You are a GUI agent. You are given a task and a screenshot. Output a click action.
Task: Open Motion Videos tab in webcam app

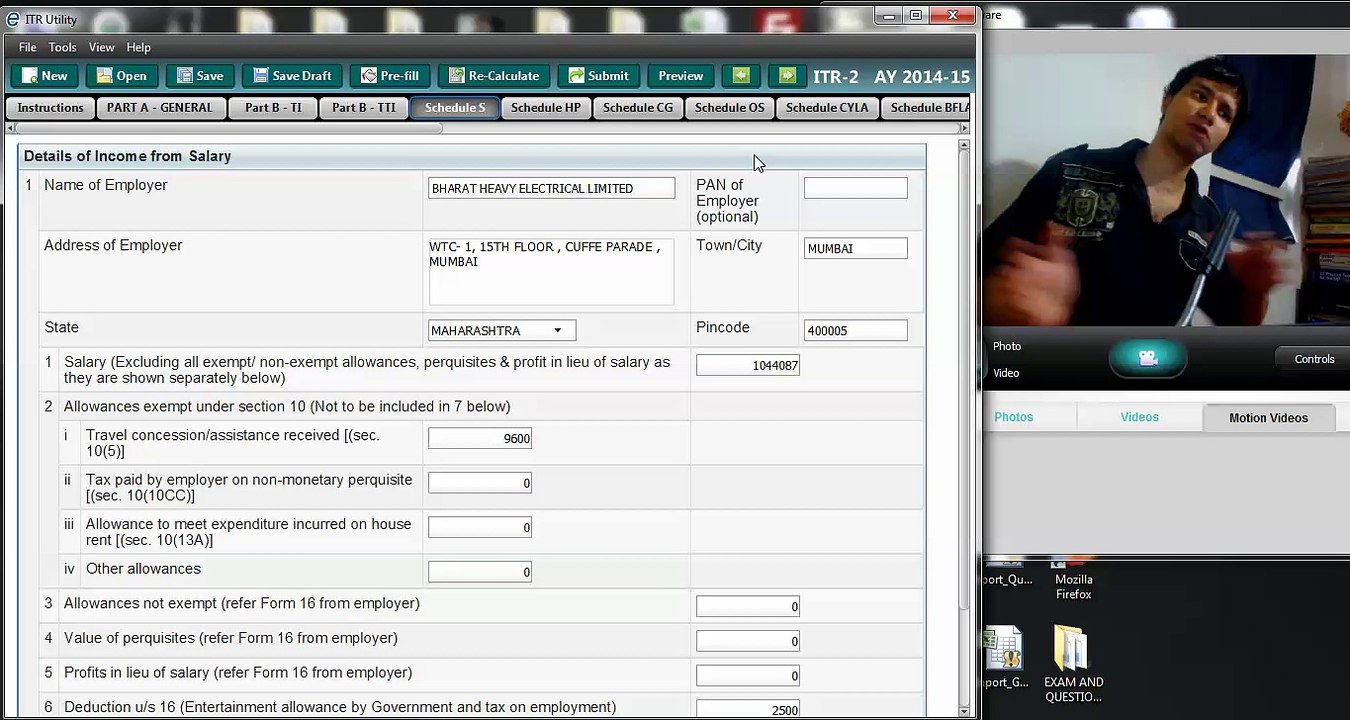click(x=1268, y=418)
